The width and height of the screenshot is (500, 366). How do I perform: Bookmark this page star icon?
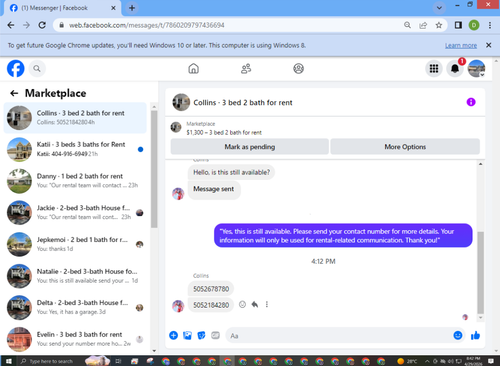pos(439,25)
